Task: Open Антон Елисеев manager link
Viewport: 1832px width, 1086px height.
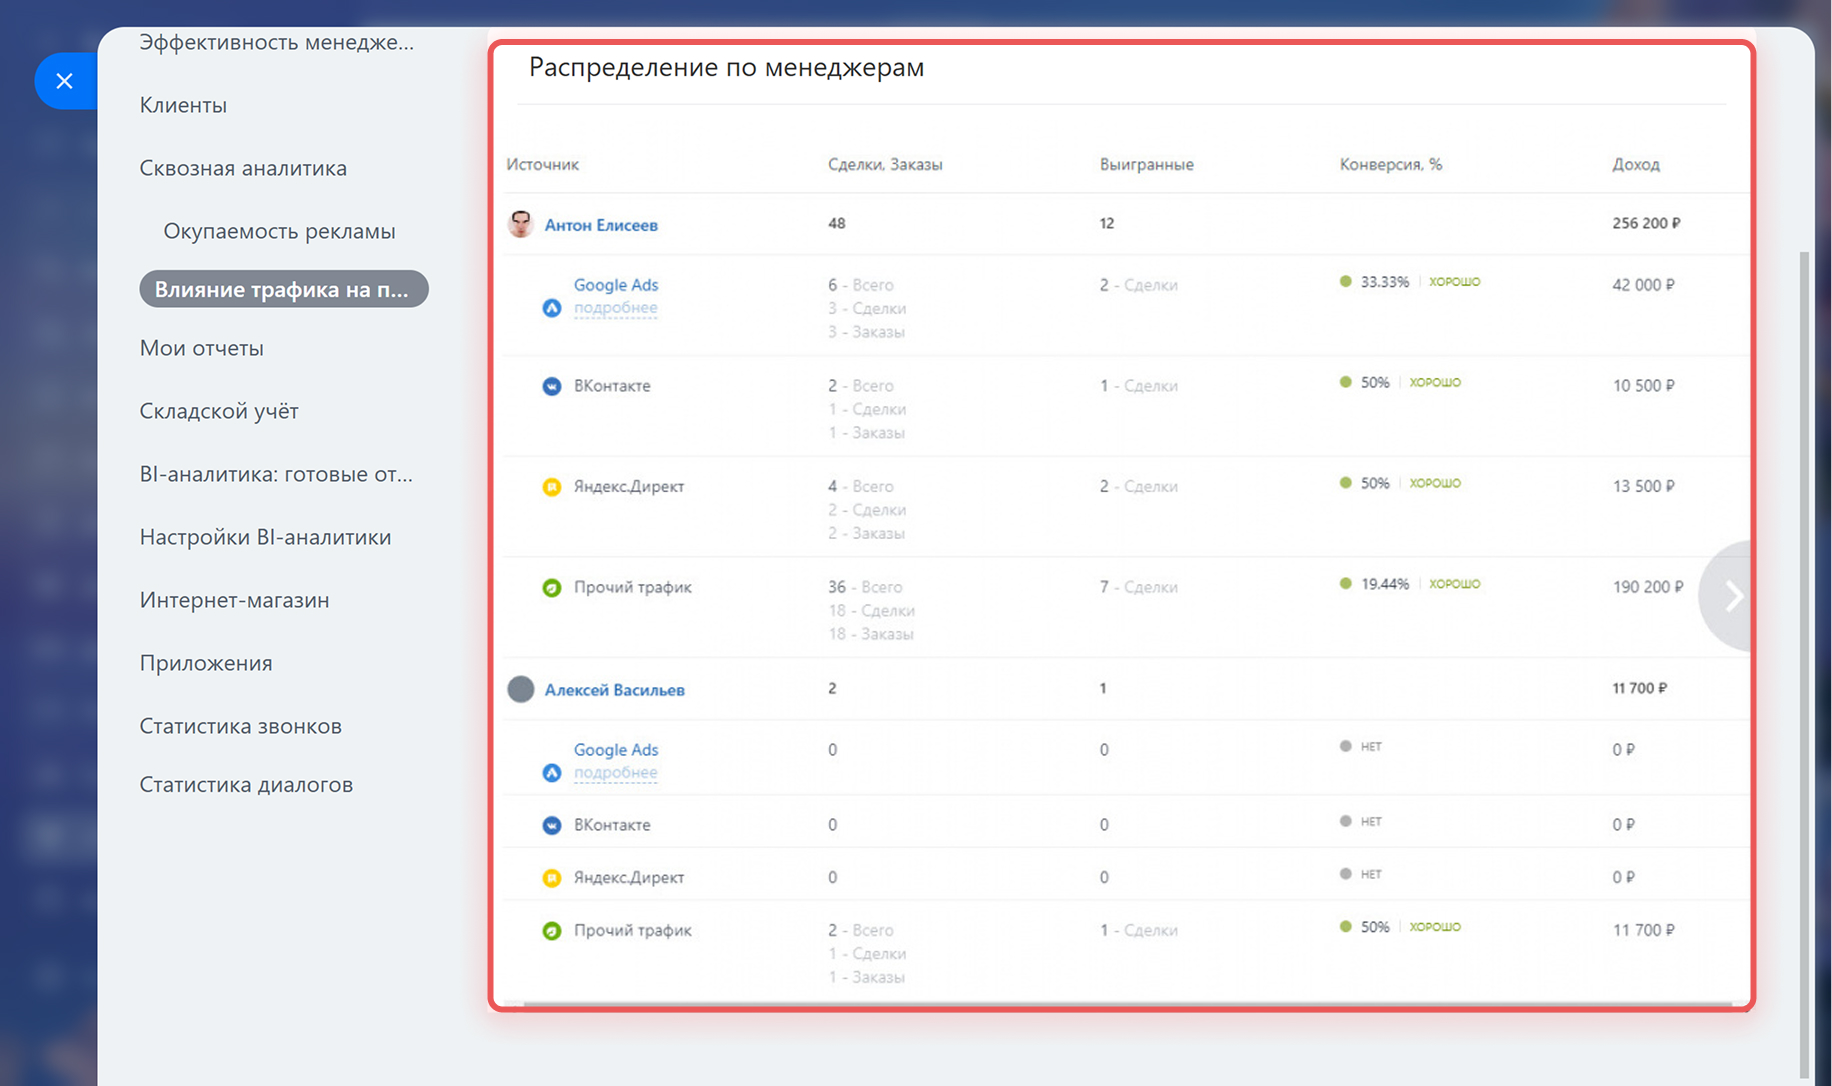Action: pyautogui.click(x=601, y=225)
